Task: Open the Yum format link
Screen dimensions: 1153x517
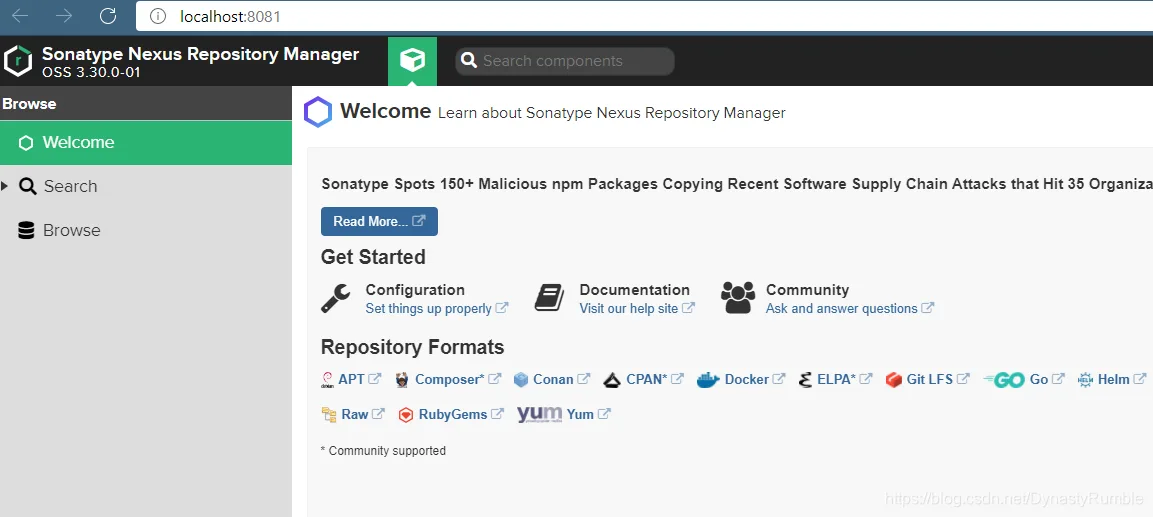Action: pyautogui.click(x=588, y=414)
